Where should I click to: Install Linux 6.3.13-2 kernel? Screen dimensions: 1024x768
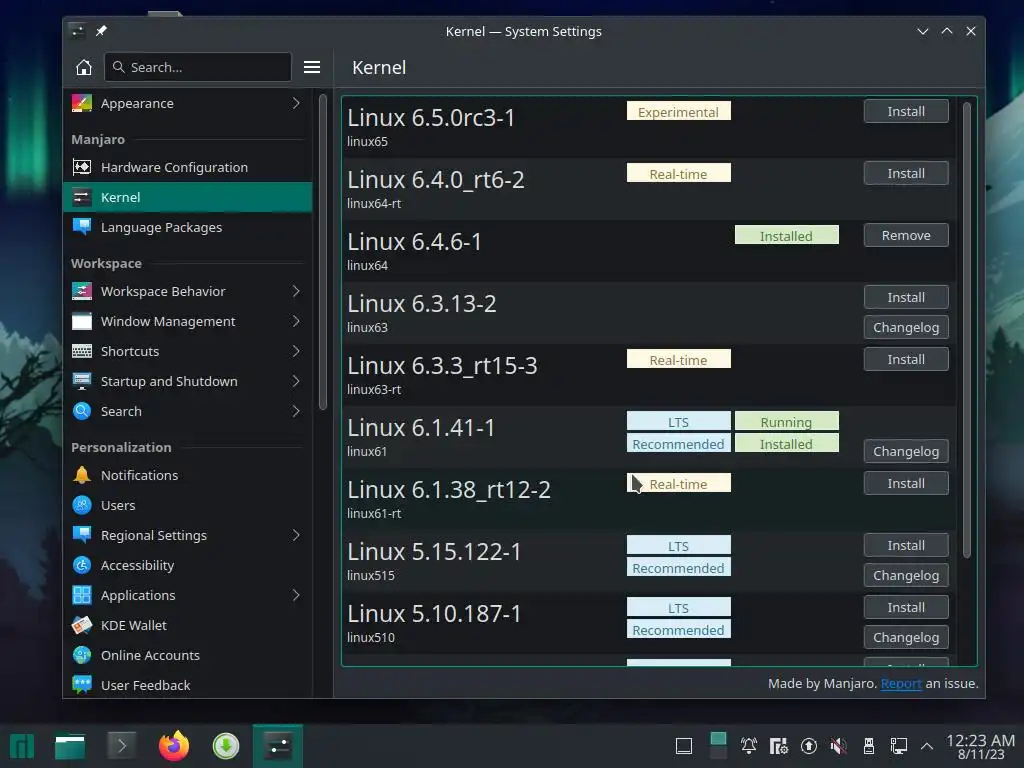[x=906, y=298]
